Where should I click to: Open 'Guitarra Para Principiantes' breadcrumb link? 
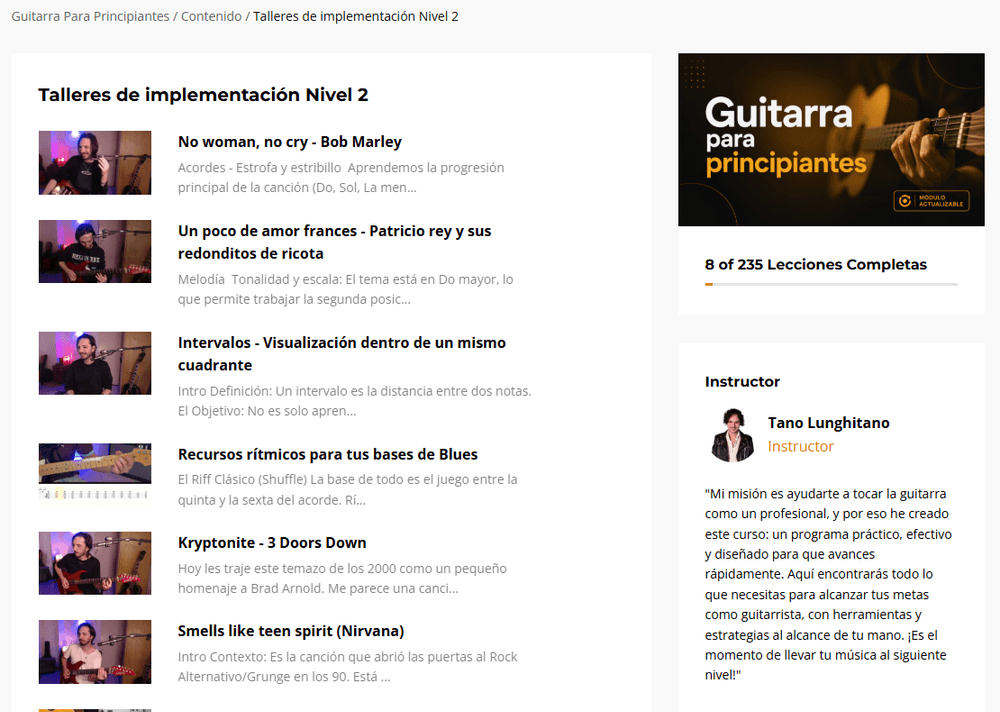coord(91,17)
